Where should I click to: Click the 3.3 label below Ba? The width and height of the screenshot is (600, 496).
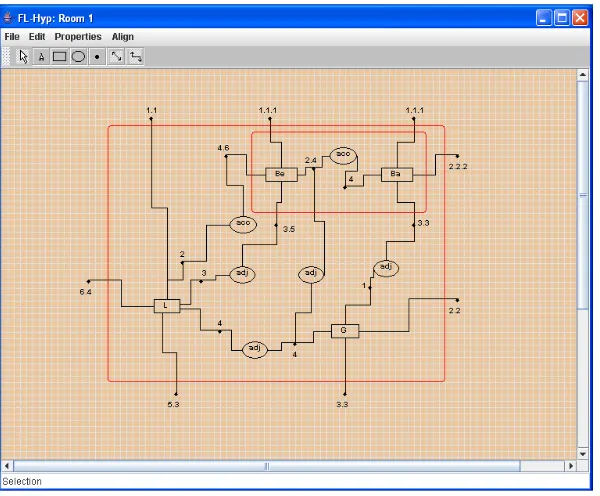[x=423, y=223]
